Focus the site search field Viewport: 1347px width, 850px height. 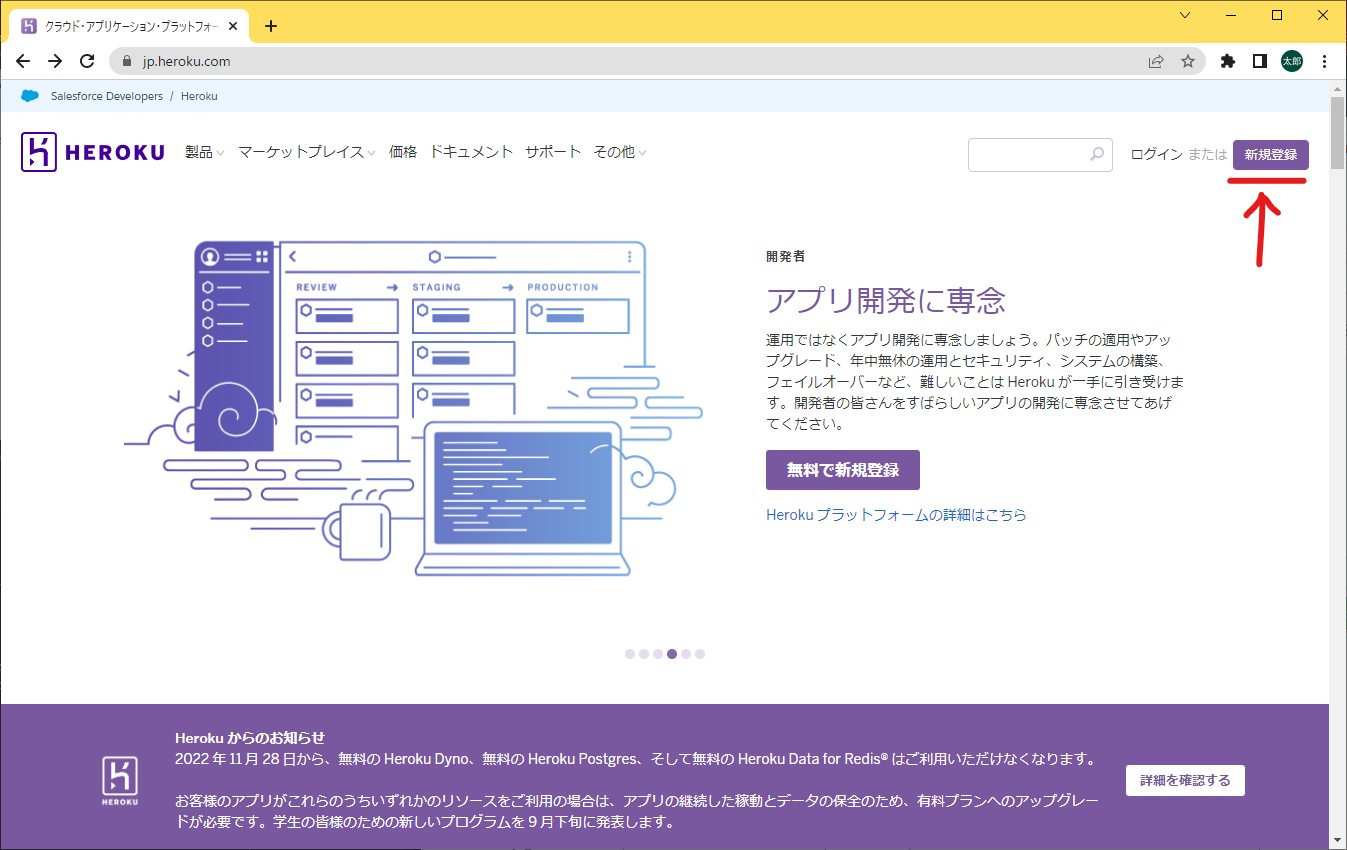[x=1040, y=154]
